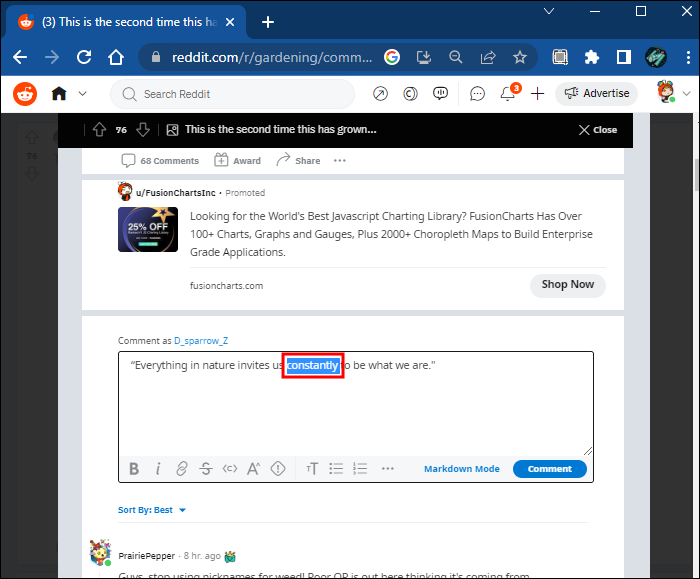Bookmark this page with the star icon
700x579 pixels.
[x=520, y=57]
